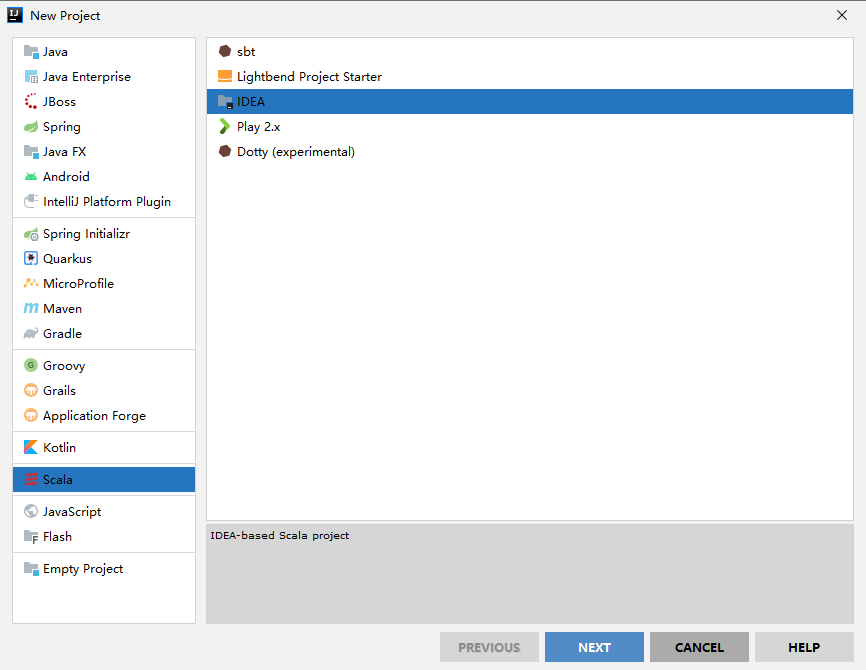Choose the Java FX folder icon
Viewport: 866px width, 670px height.
click(31, 151)
